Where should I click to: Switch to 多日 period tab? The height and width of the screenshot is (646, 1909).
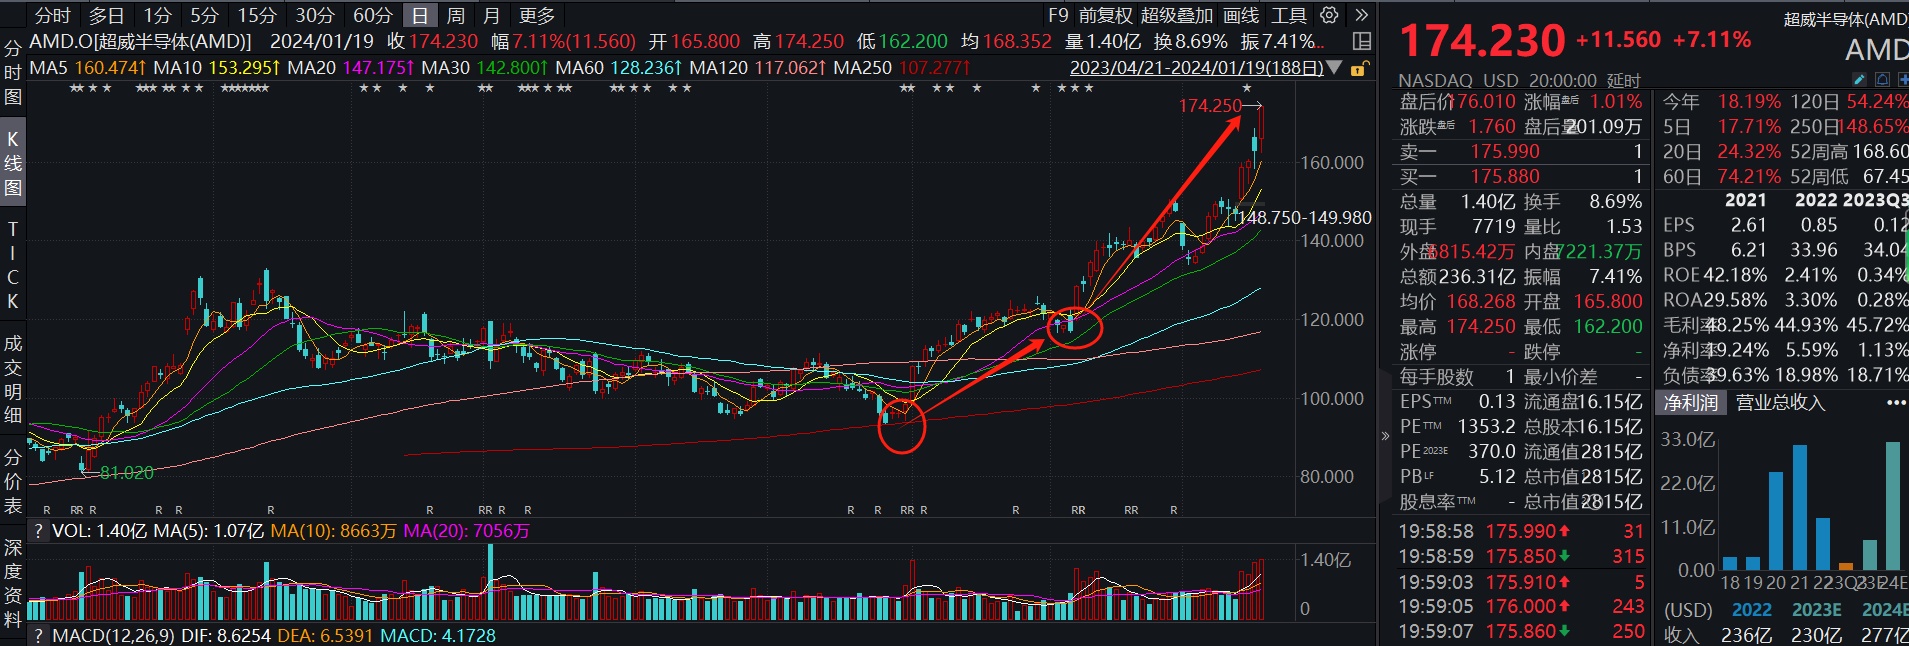tap(106, 15)
